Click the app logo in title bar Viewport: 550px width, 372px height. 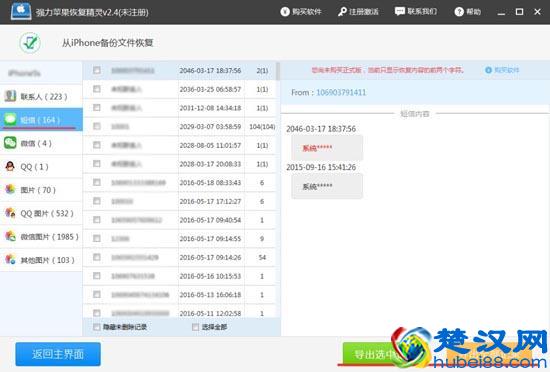[x=21, y=11]
